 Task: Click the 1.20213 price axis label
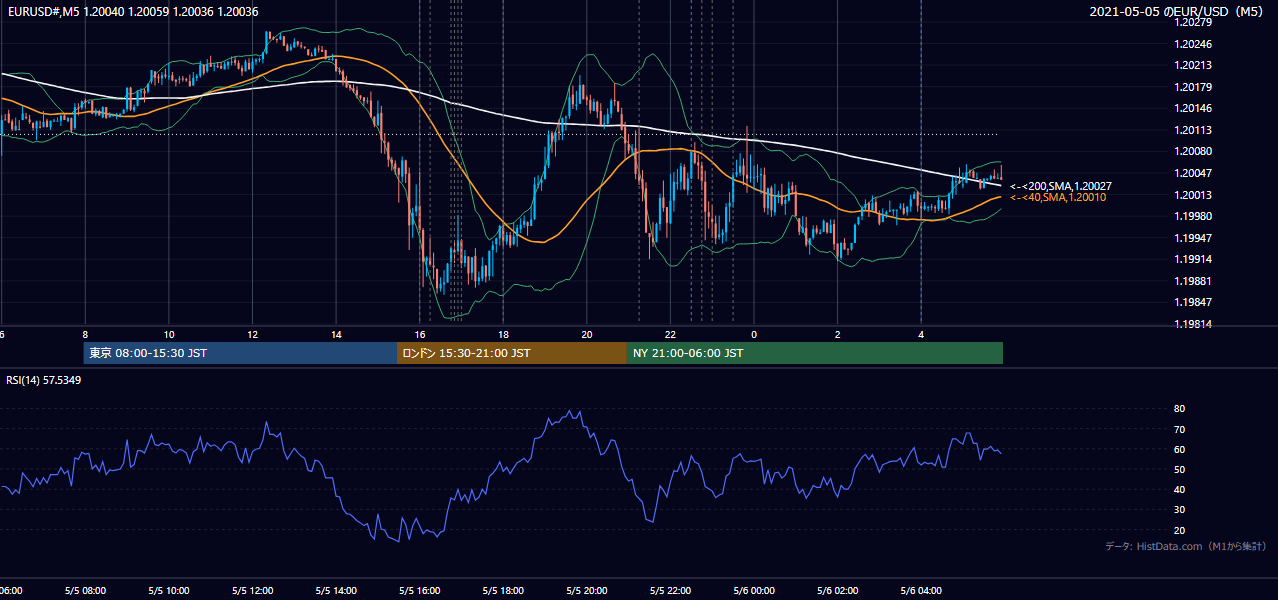point(1193,65)
